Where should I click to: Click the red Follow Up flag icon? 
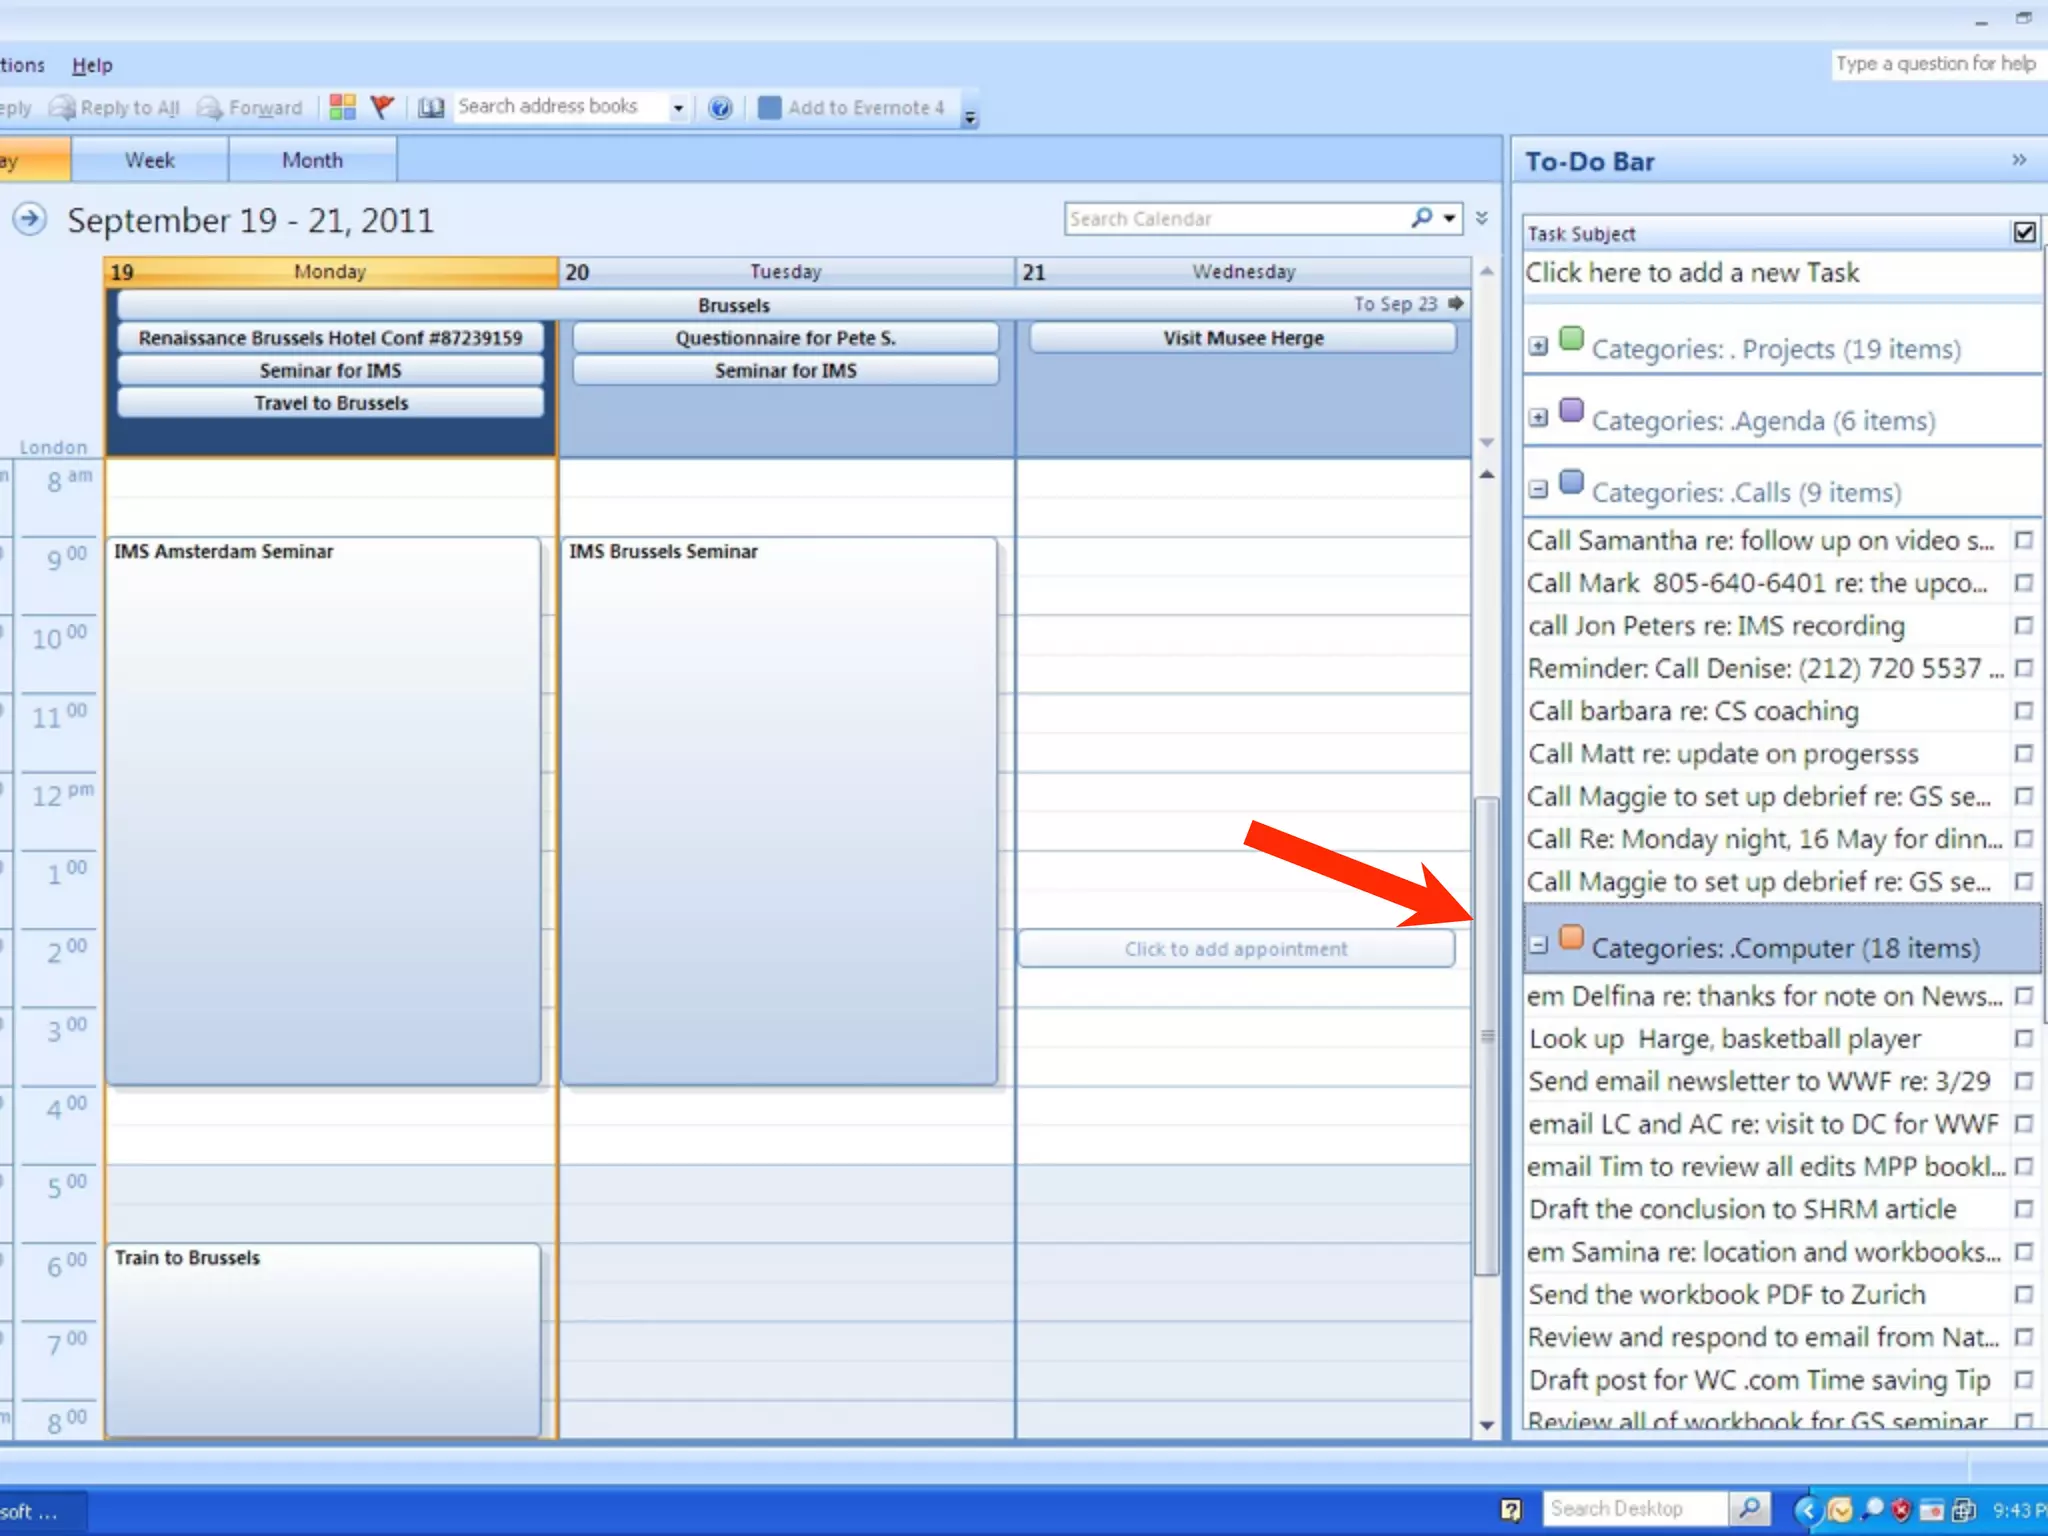(382, 107)
